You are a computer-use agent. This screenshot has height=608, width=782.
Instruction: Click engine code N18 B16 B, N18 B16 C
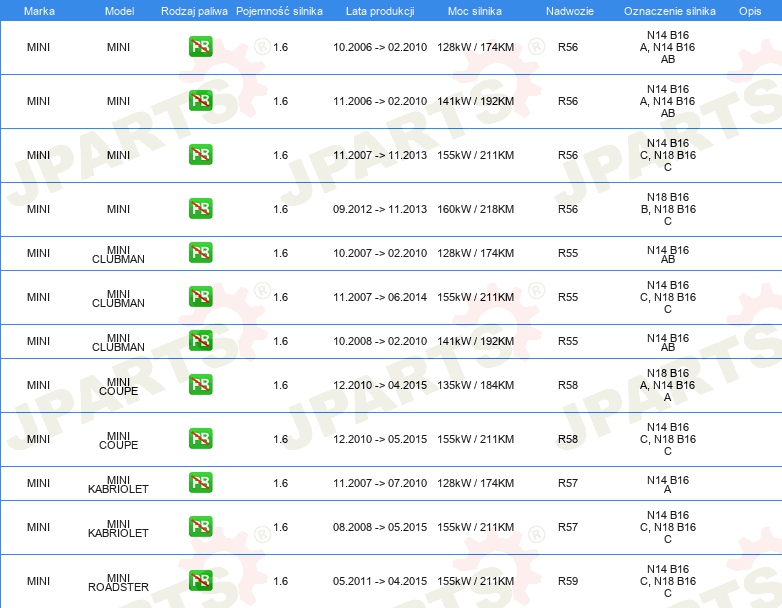tap(668, 209)
